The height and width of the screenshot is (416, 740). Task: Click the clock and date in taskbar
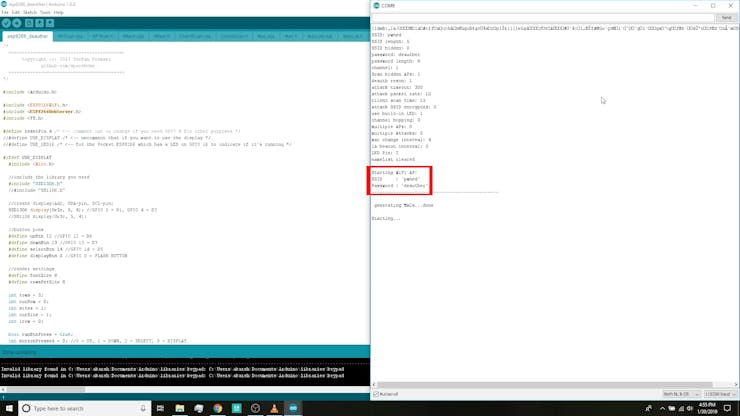pyautogui.click(x=707, y=408)
